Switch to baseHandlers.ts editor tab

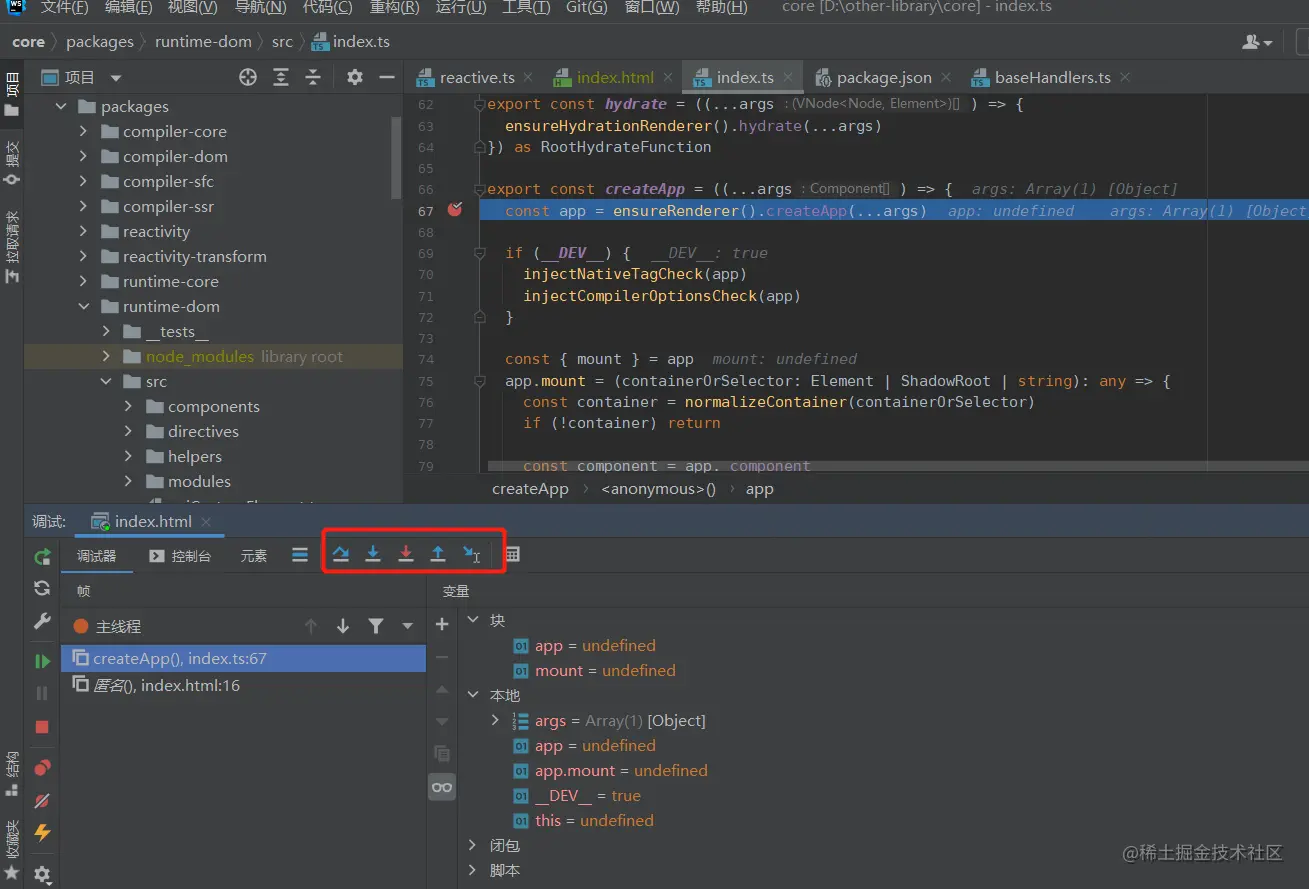1051,77
